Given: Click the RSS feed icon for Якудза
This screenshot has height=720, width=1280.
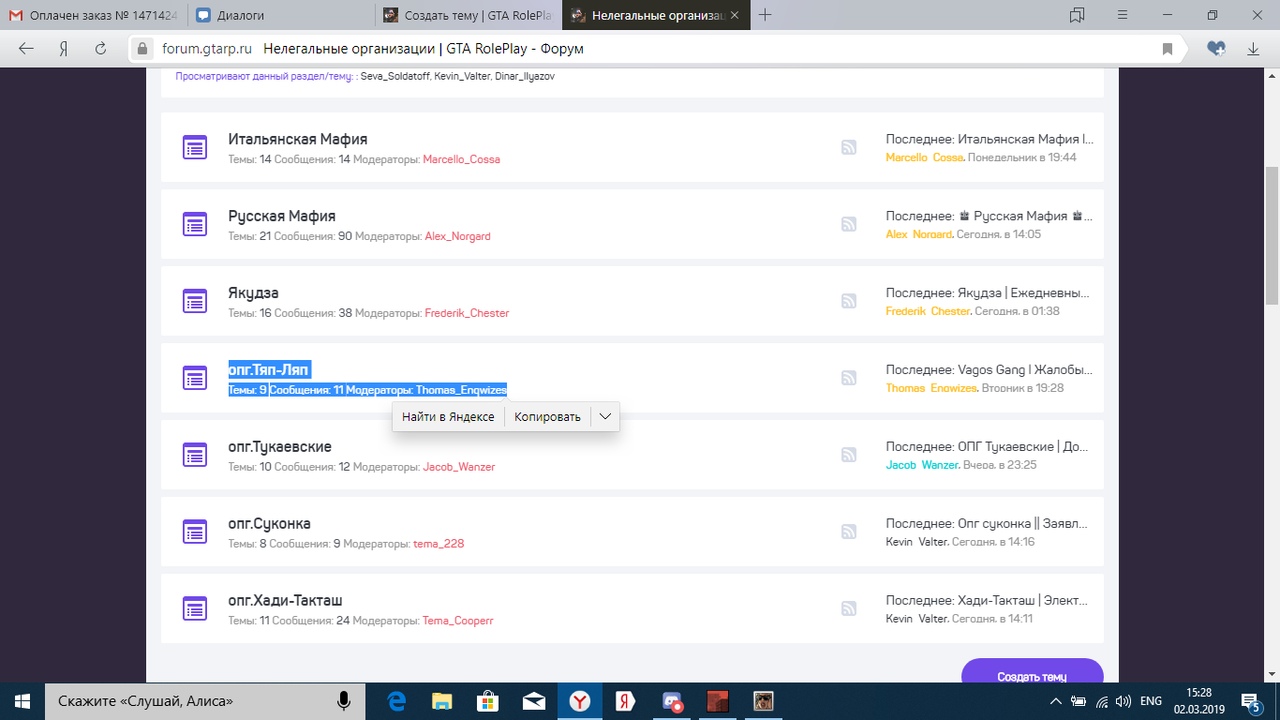Looking at the screenshot, I should pyautogui.click(x=848, y=301).
